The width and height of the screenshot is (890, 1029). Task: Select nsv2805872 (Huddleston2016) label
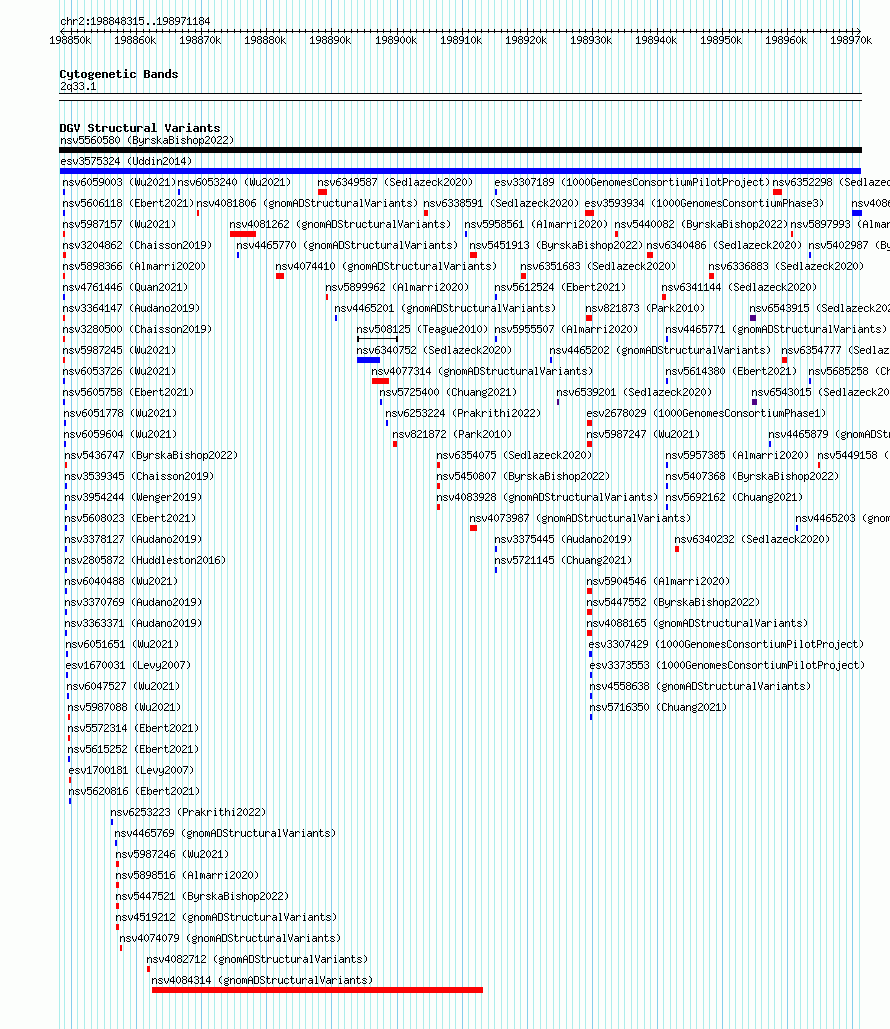145,560
